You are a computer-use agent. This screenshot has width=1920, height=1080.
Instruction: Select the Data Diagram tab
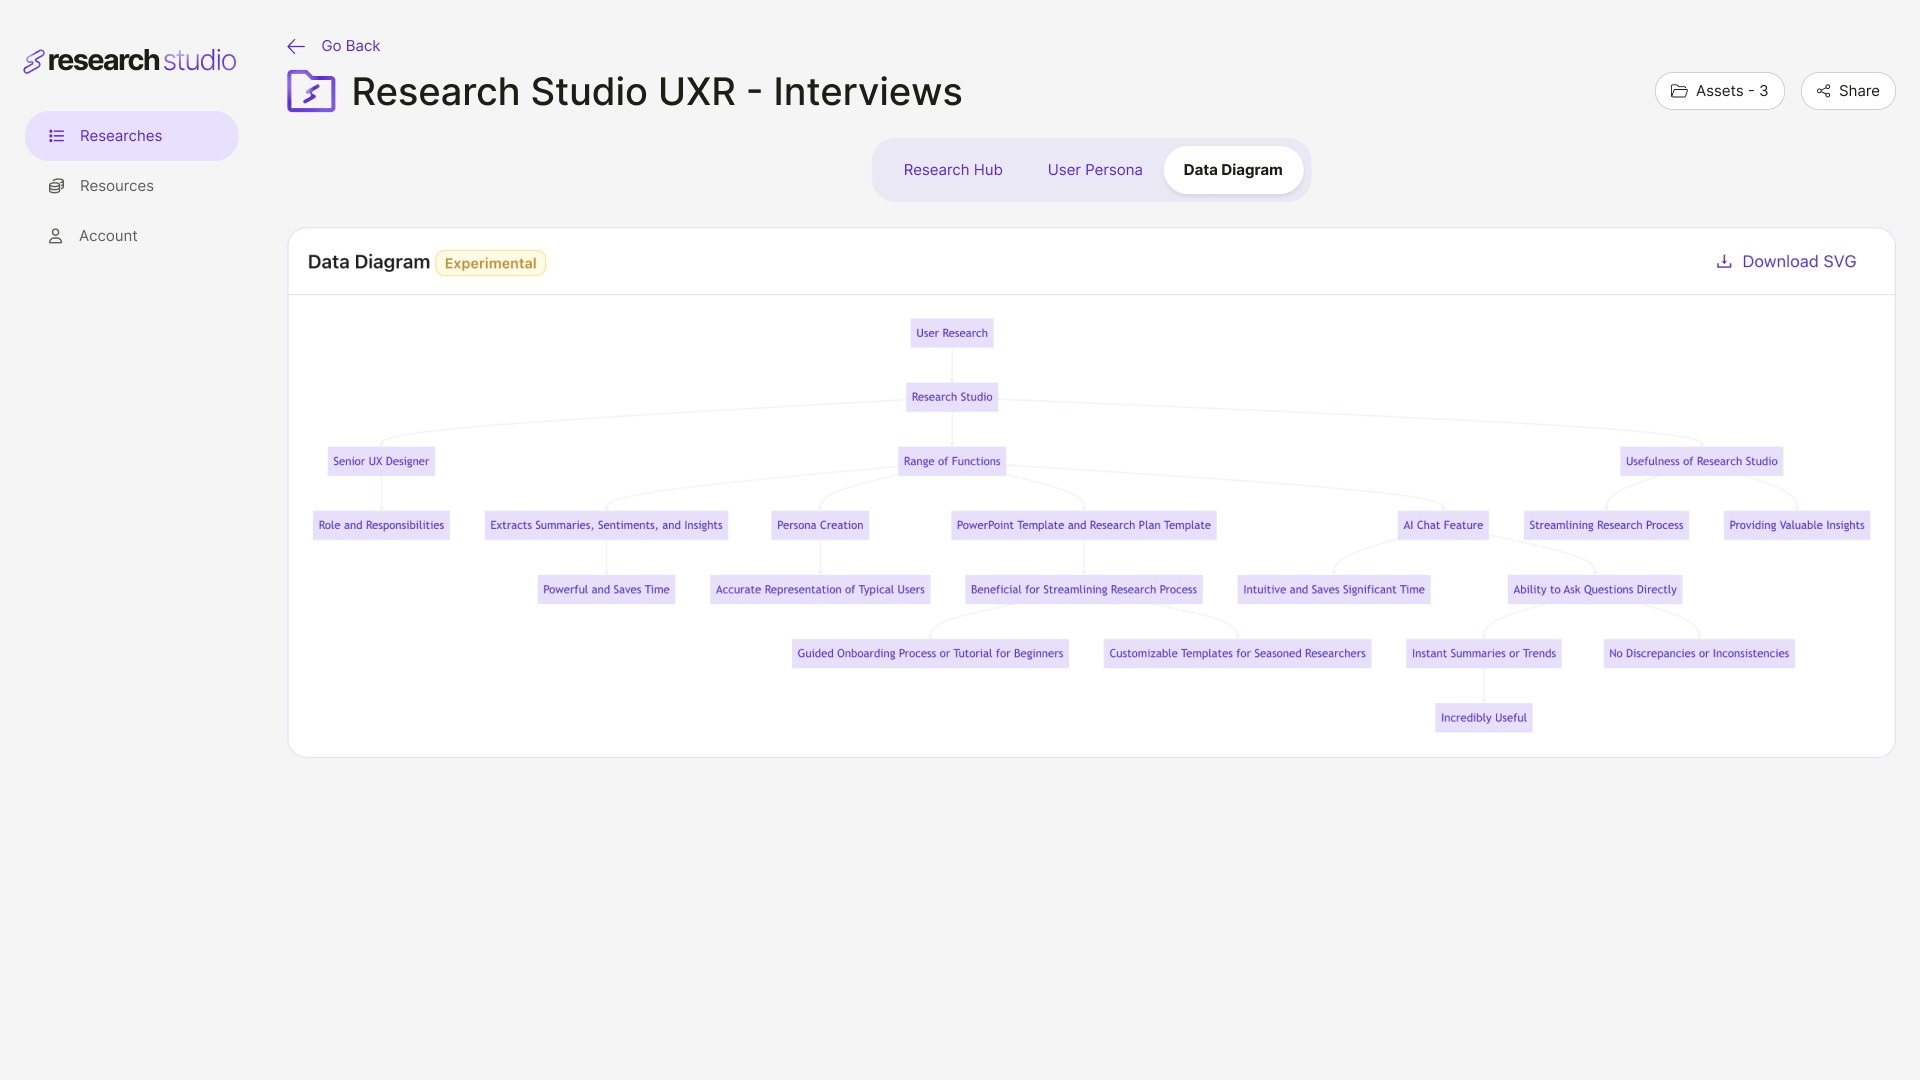1233,170
